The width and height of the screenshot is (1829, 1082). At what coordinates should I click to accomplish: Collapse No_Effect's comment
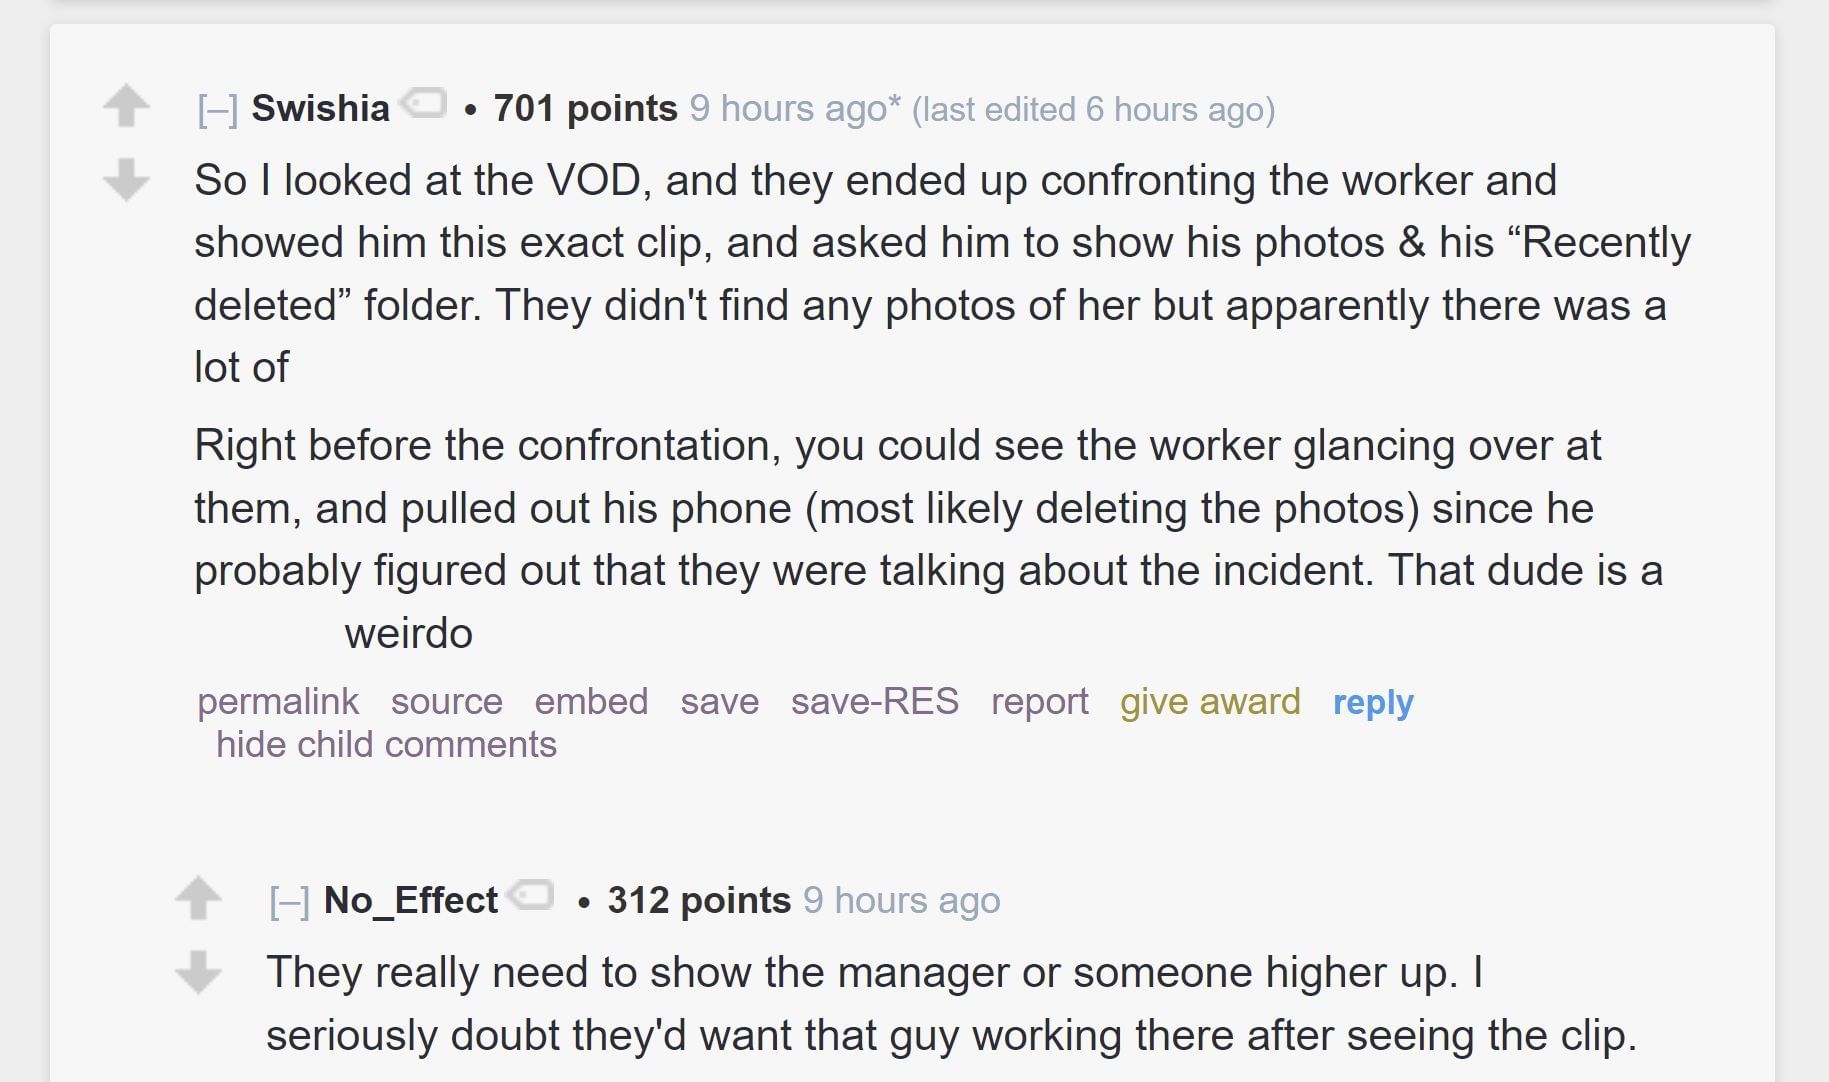(x=289, y=901)
